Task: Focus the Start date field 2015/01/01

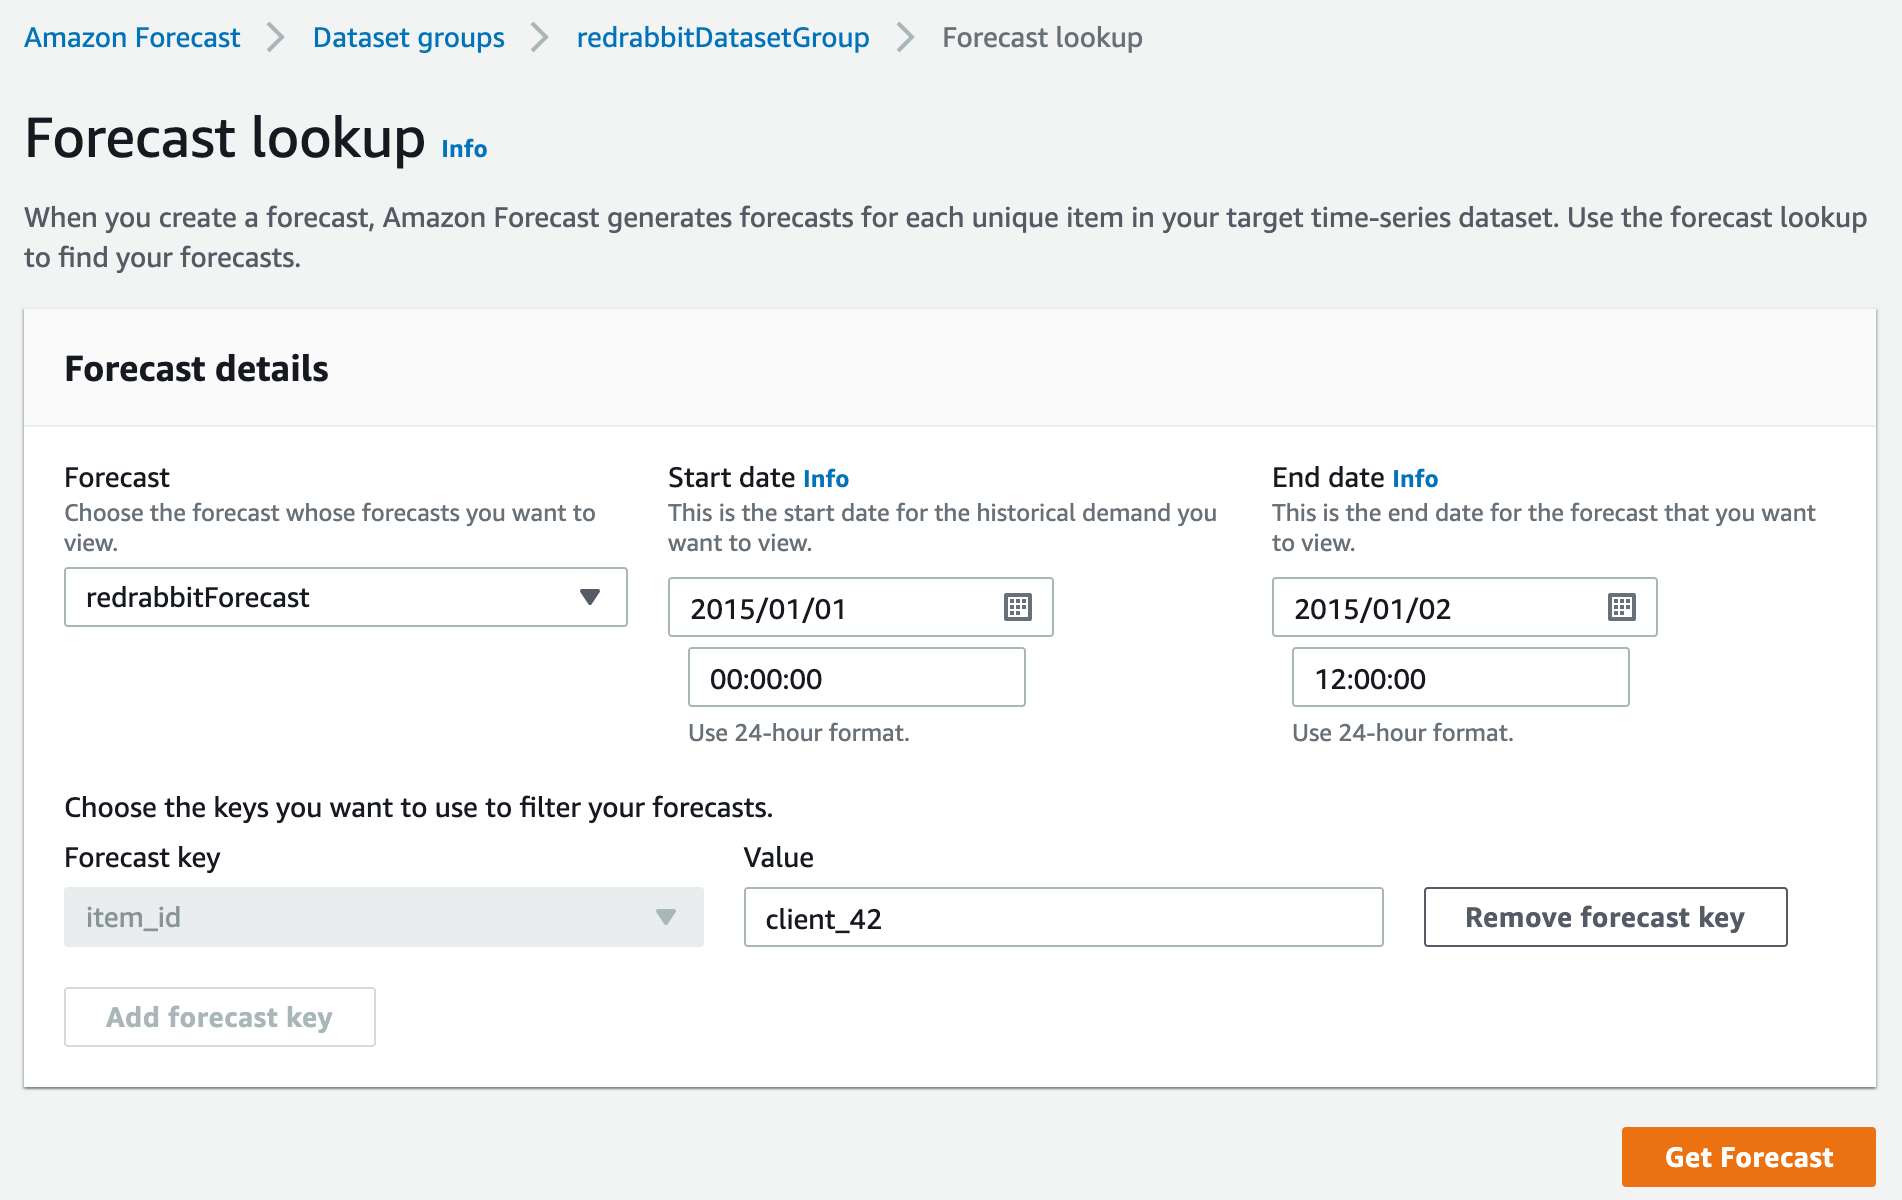Action: click(x=860, y=607)
